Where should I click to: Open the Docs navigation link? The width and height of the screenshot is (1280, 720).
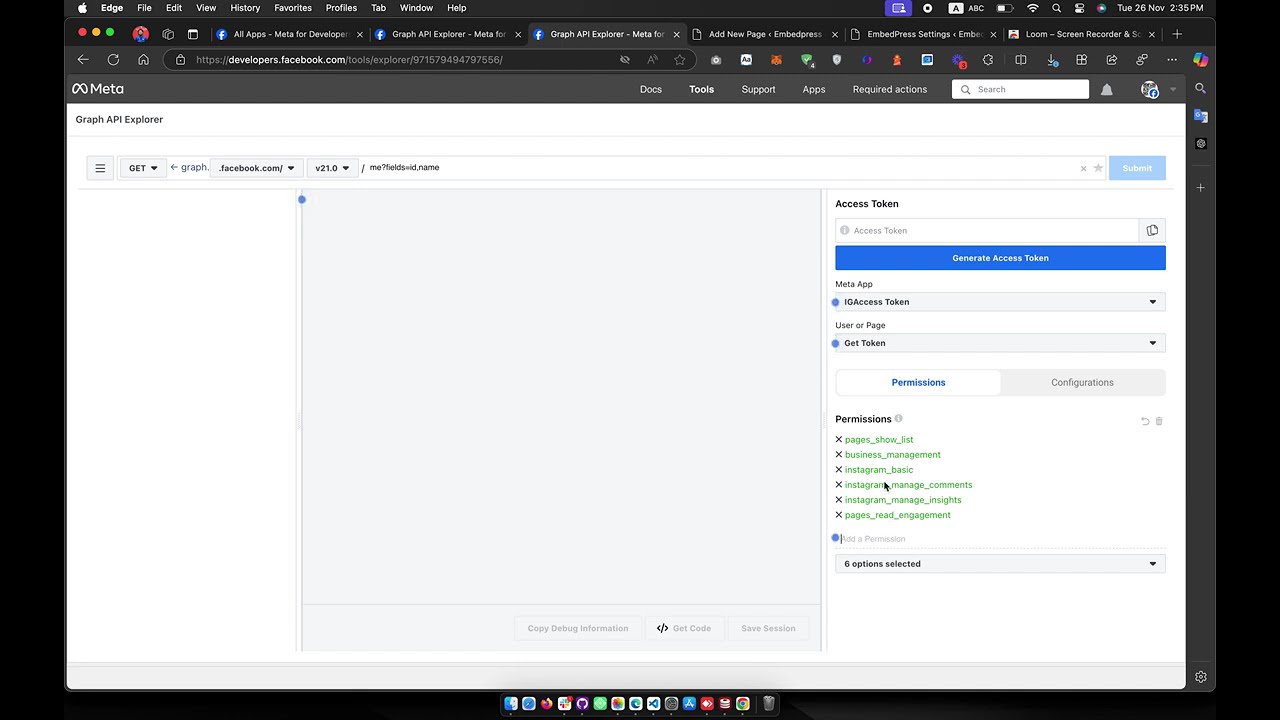point(651,90)
